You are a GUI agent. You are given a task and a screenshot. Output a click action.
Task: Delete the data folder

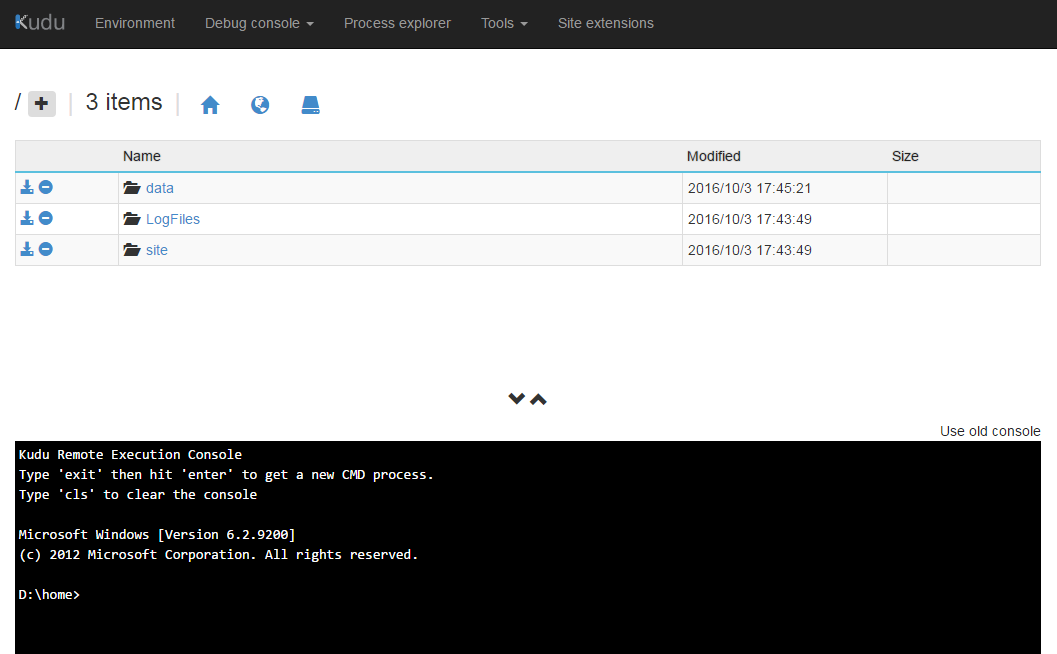[x=46, y=187]
